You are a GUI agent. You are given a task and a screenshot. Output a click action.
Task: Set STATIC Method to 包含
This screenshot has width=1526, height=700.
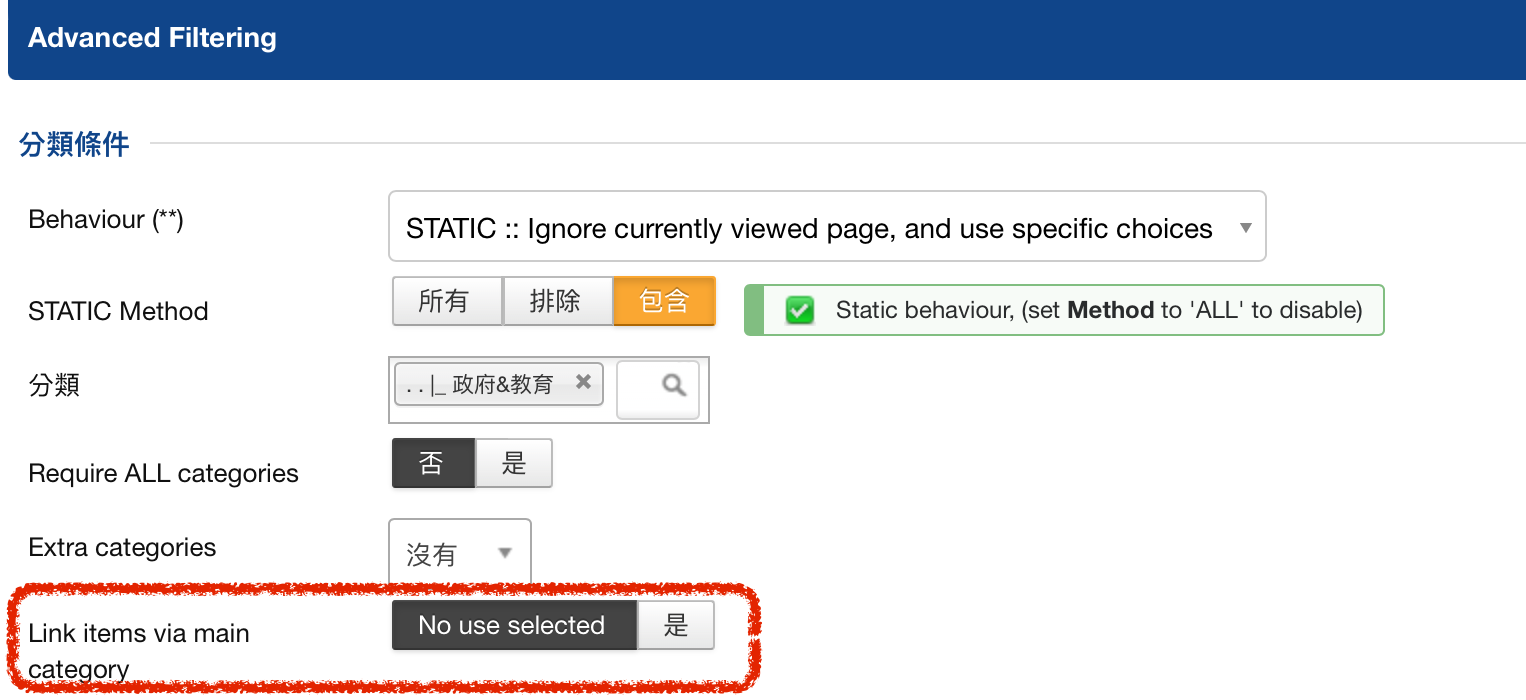[x=665, y=301]
